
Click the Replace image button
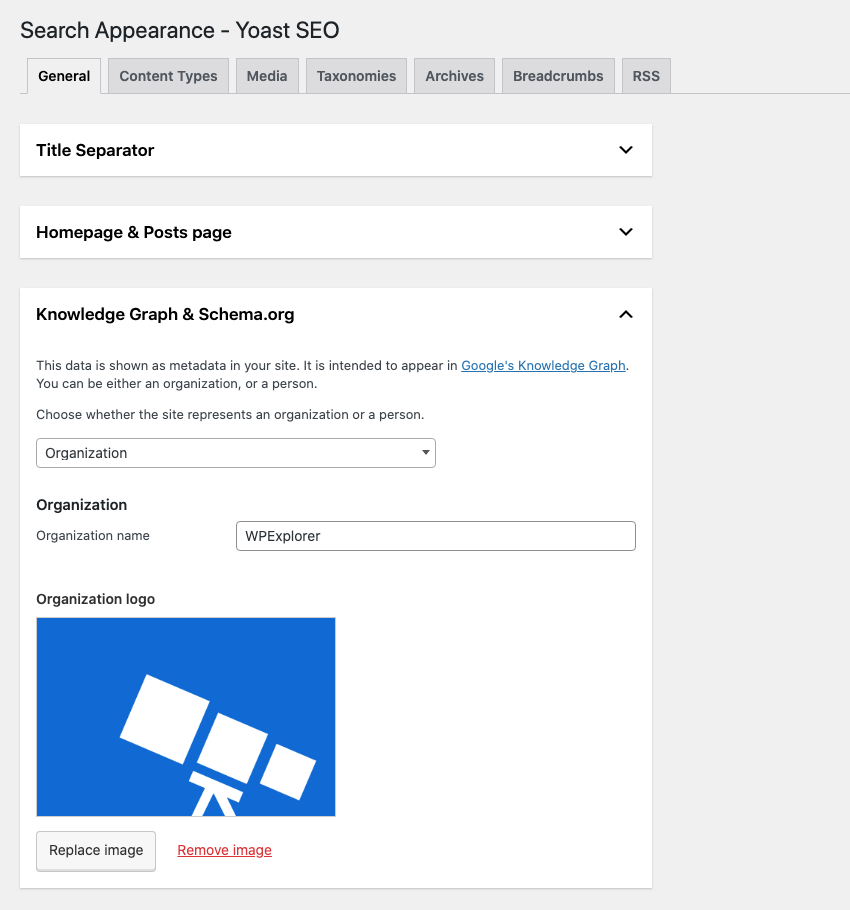click(96, 851)
